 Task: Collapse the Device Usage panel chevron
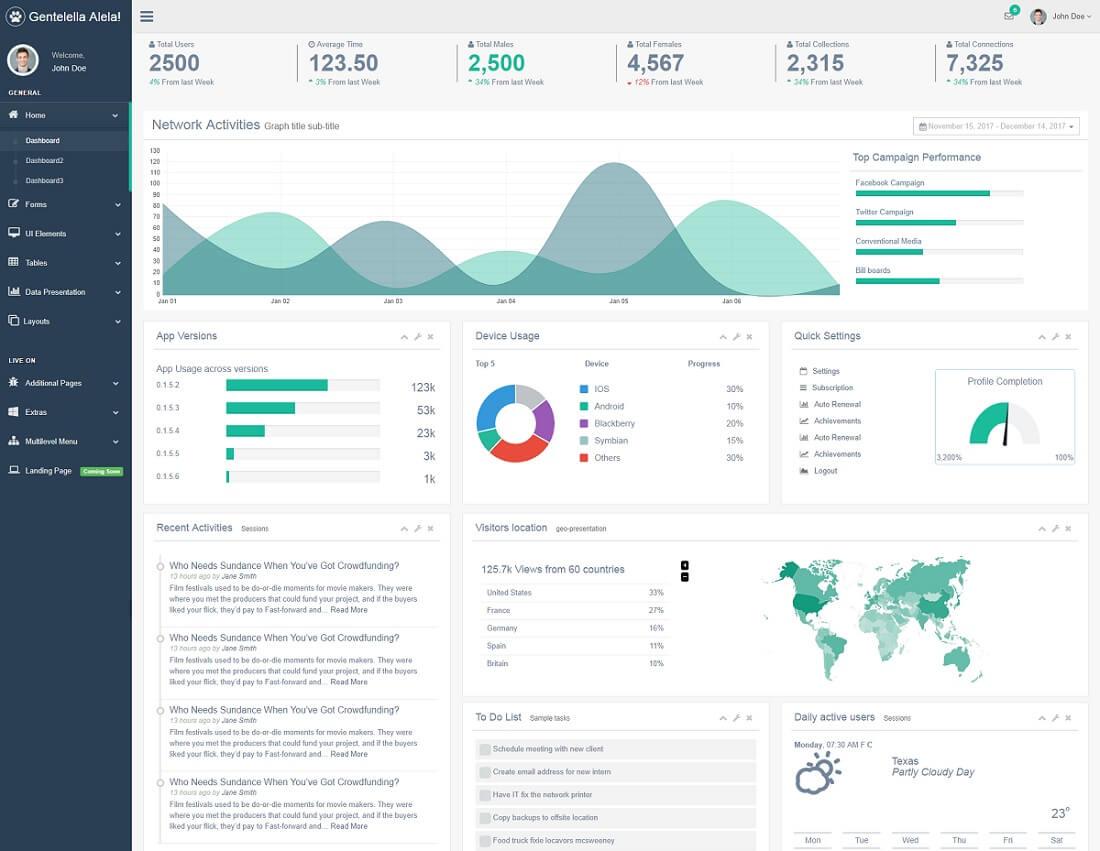[x=723, y=337]
